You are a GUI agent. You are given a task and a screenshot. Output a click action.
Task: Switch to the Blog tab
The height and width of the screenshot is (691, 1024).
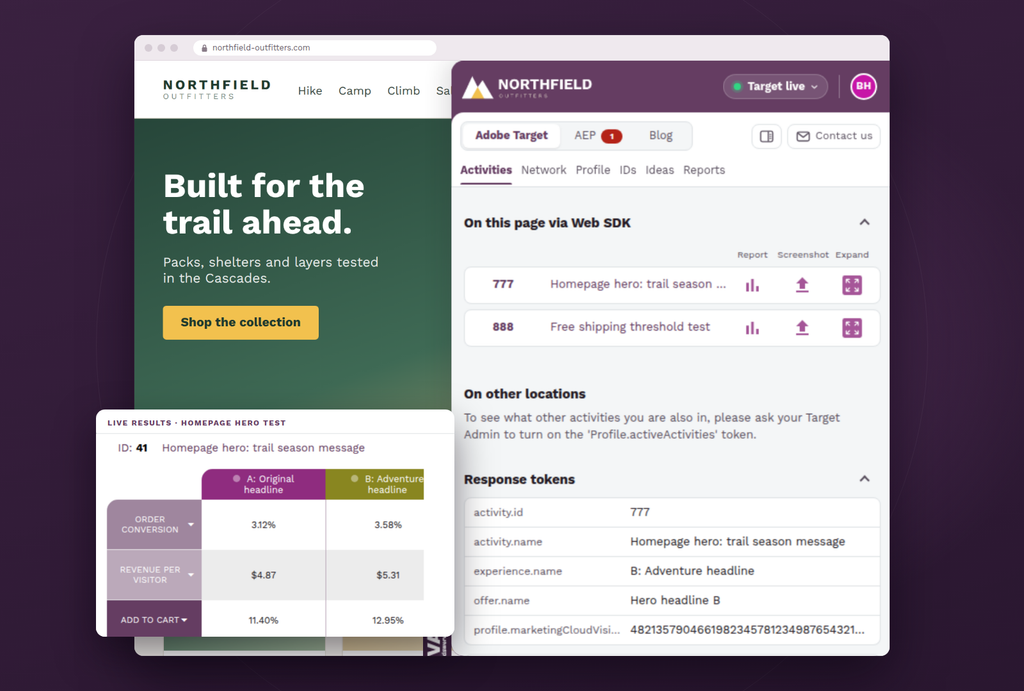[x=660, y=136]
